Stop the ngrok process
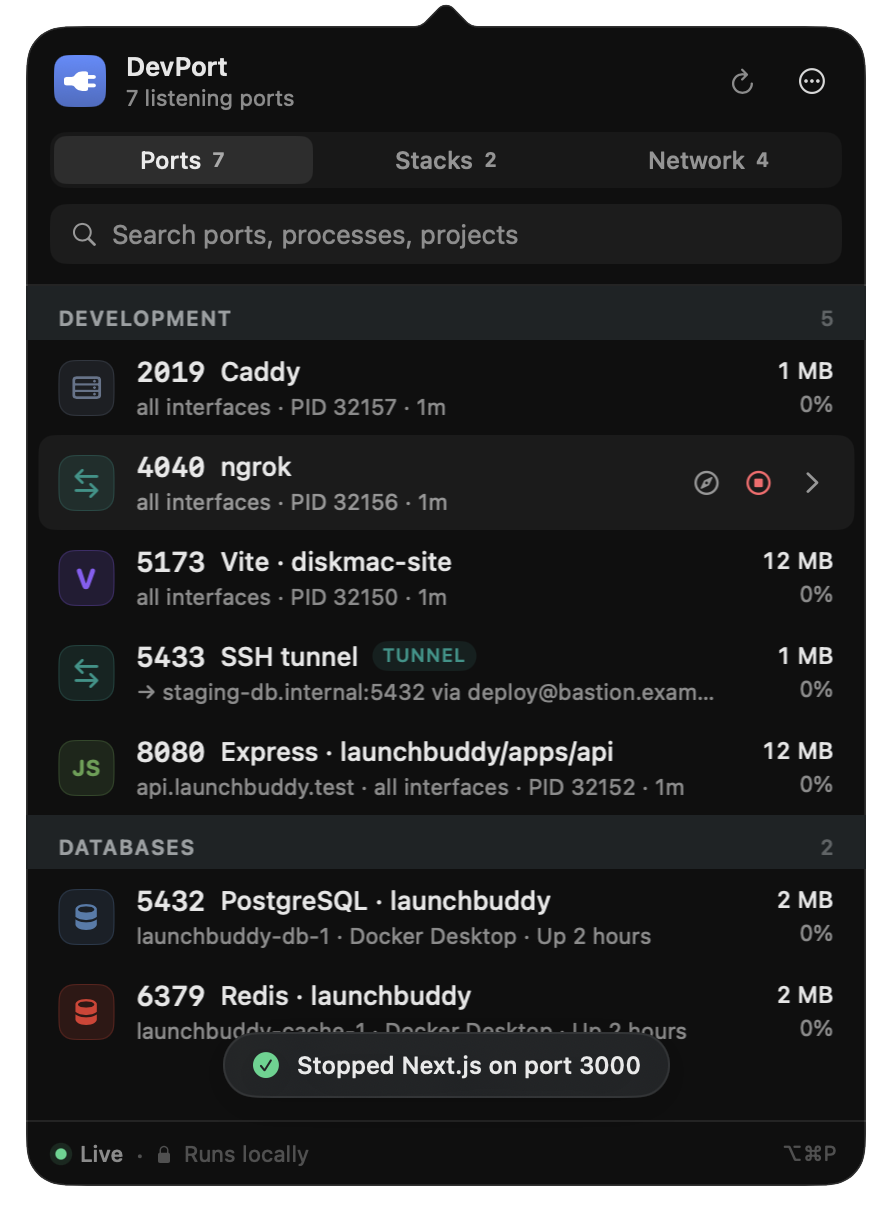Screen dimensions: 892x1212 tap(759, 483)
